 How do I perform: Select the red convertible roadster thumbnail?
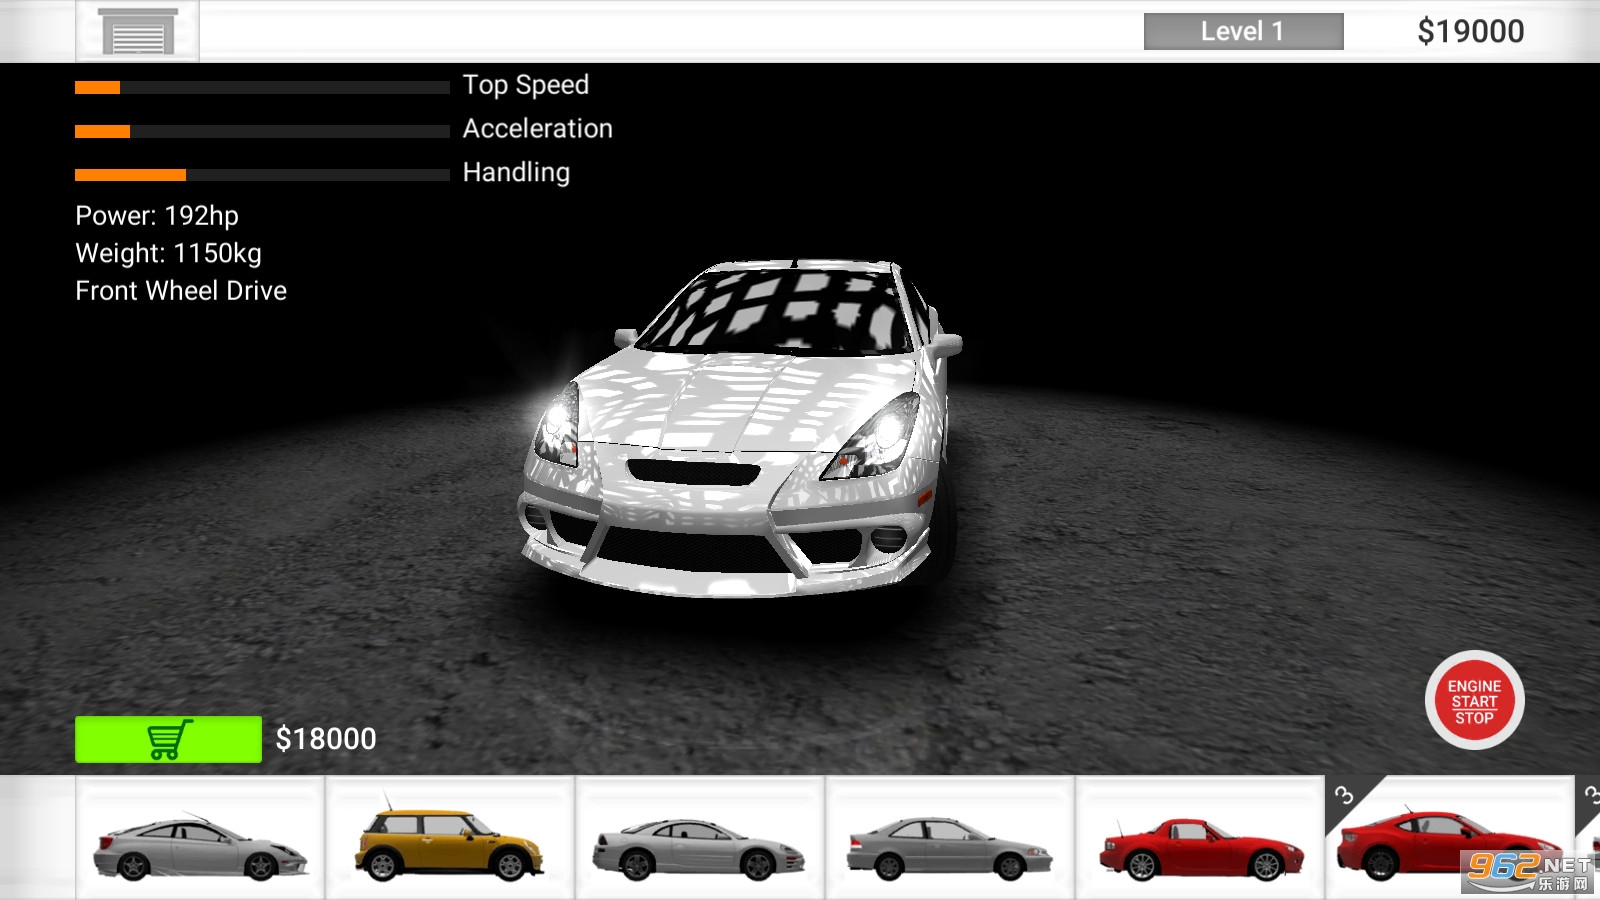pos(1200,838)
